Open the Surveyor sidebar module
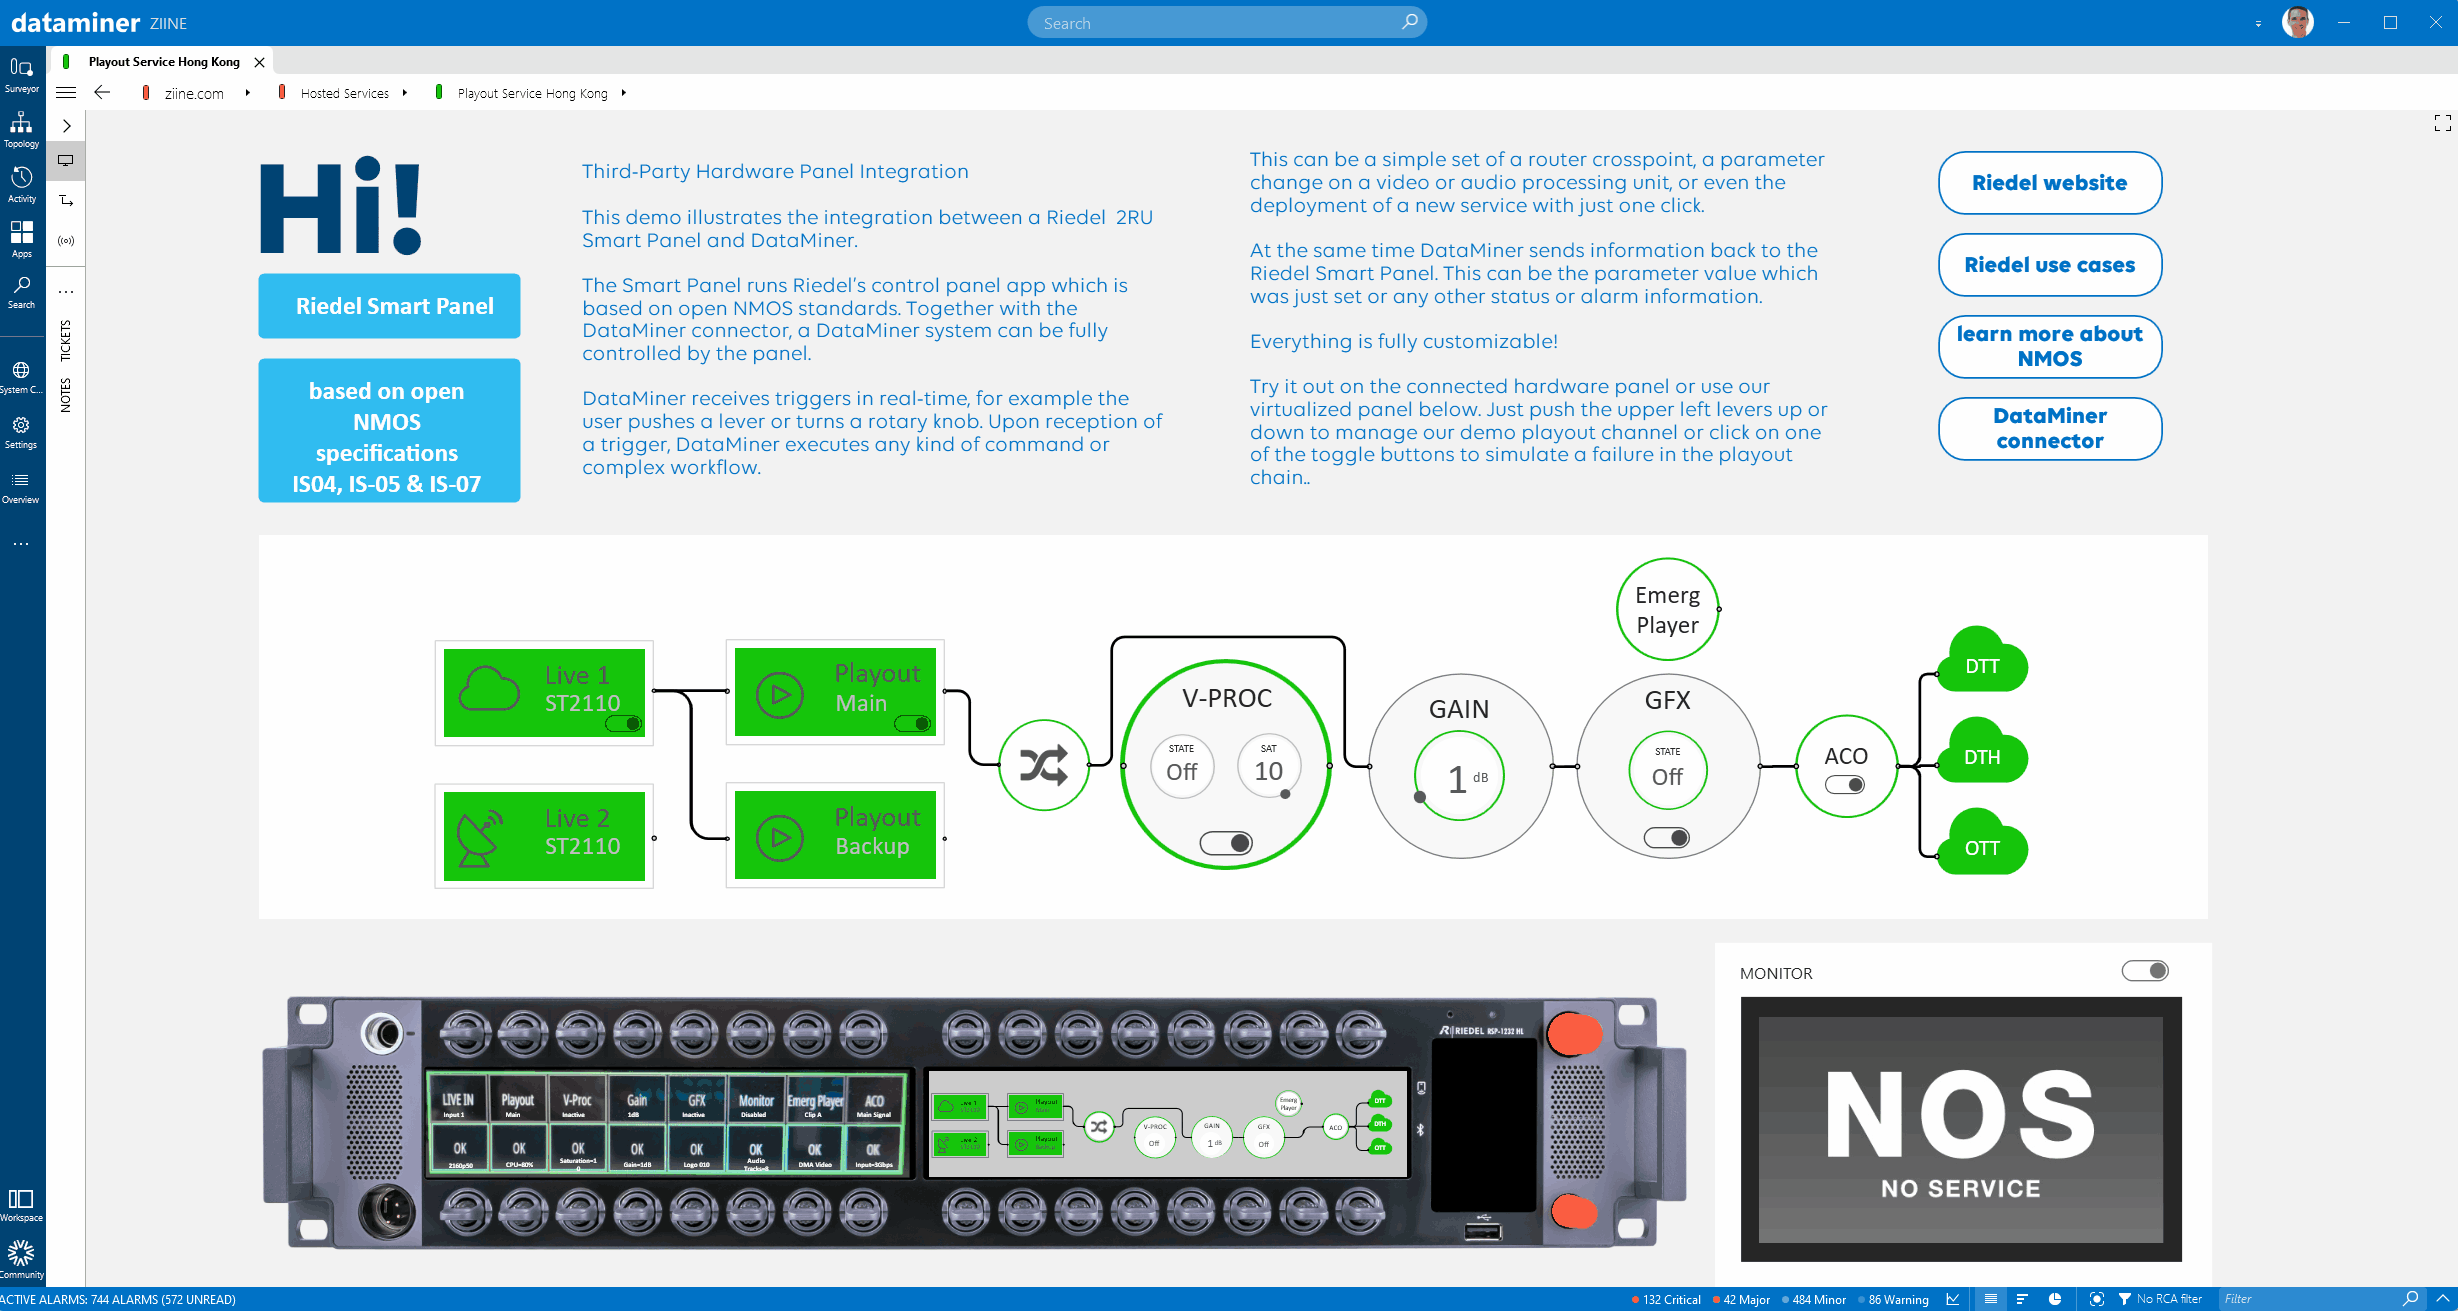The image size is (2458, 1311). click(21, 74)
